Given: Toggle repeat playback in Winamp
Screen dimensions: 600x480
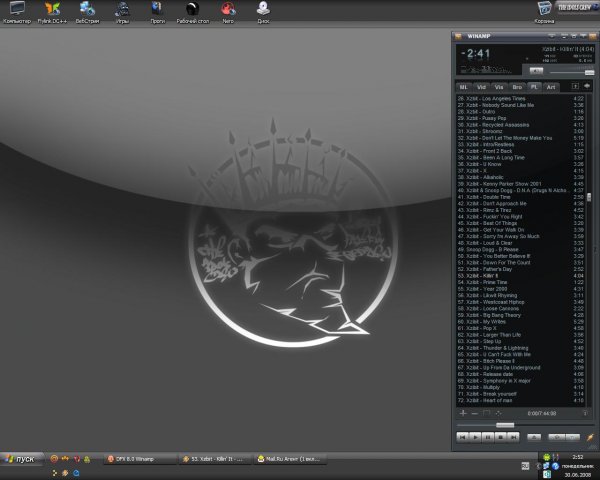Looking at the screenshot, I should 572,437.
